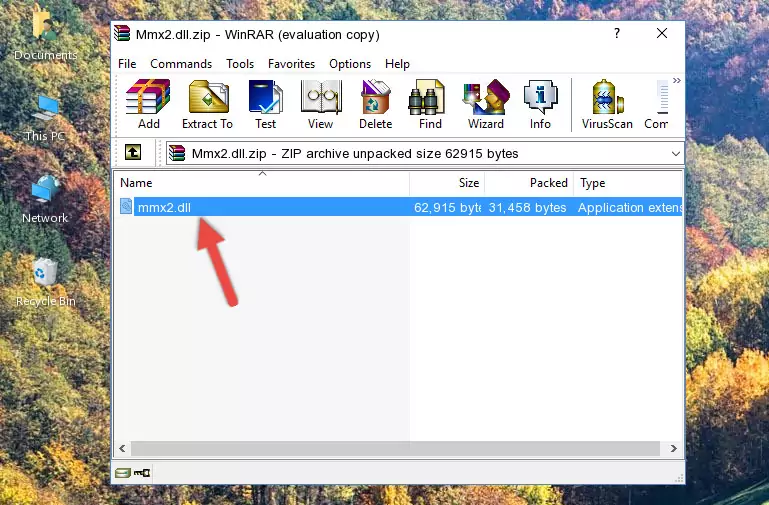This screenshot has height=505, width=769.
Task: Click the question mark help button
Action: pyautogui.click(x=617, y=33)
